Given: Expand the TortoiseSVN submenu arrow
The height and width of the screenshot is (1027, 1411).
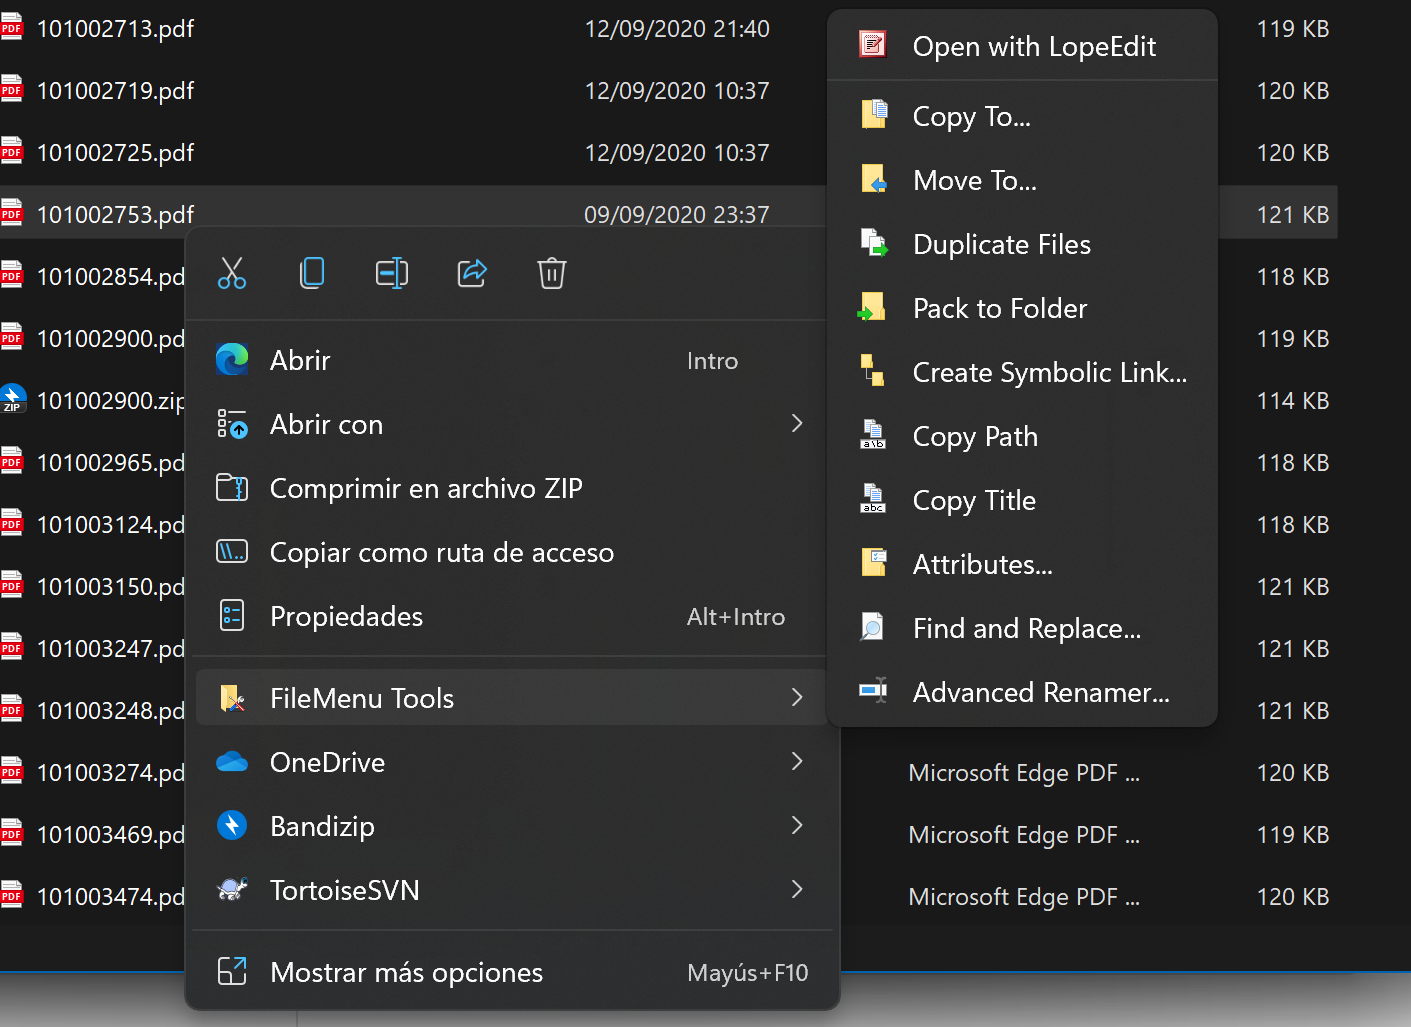Looking at the screenshot, I should 797,890.
